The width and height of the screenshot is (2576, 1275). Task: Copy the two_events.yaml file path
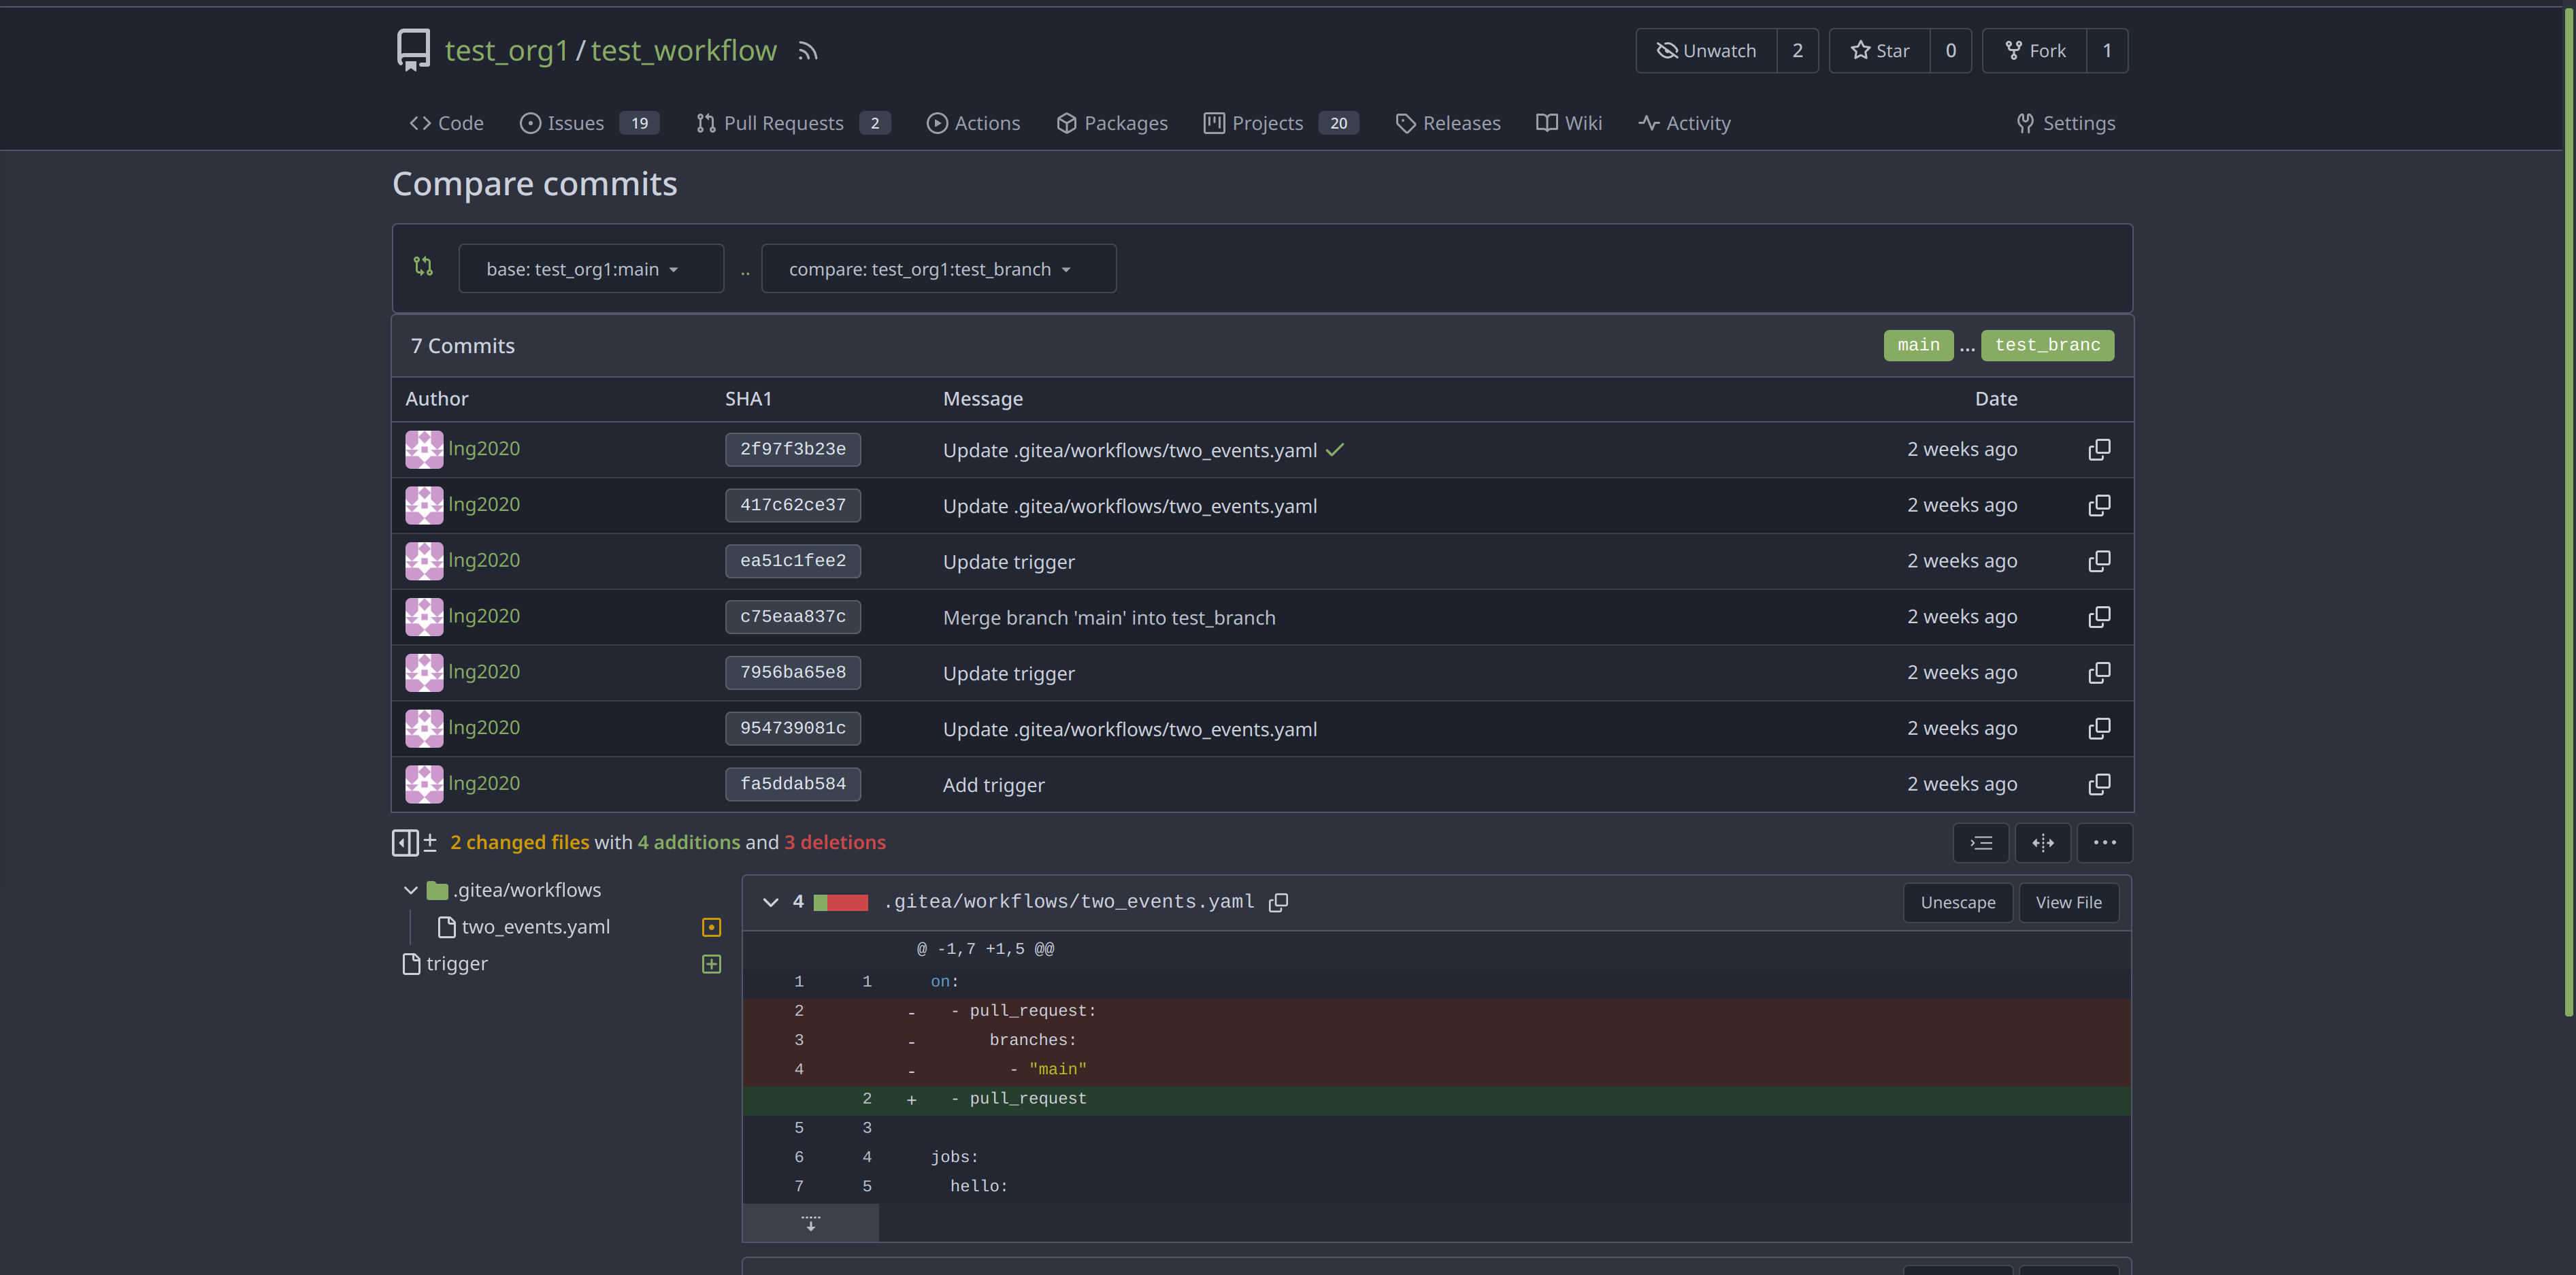[1278, 902]
